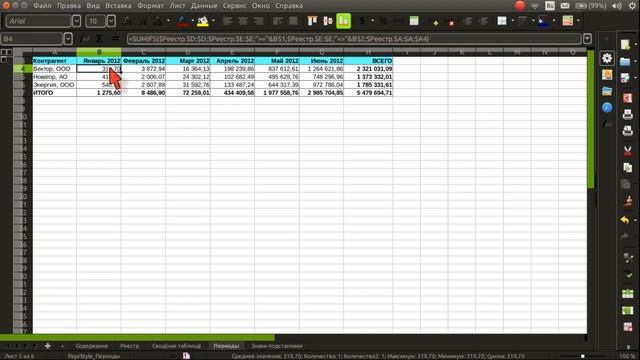640x360 pixels.
Task: Apply currency number format
Action: click(x=362, y=21)
